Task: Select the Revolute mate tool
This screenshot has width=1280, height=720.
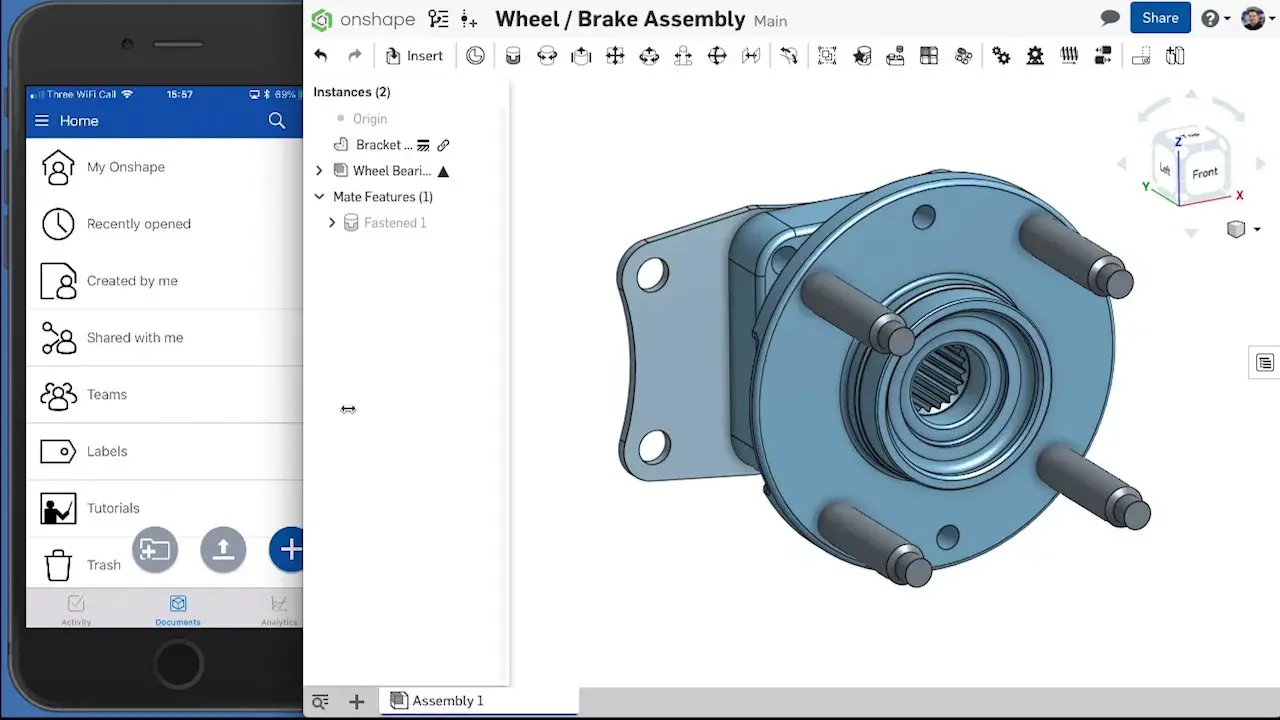Action: point(547,55)
